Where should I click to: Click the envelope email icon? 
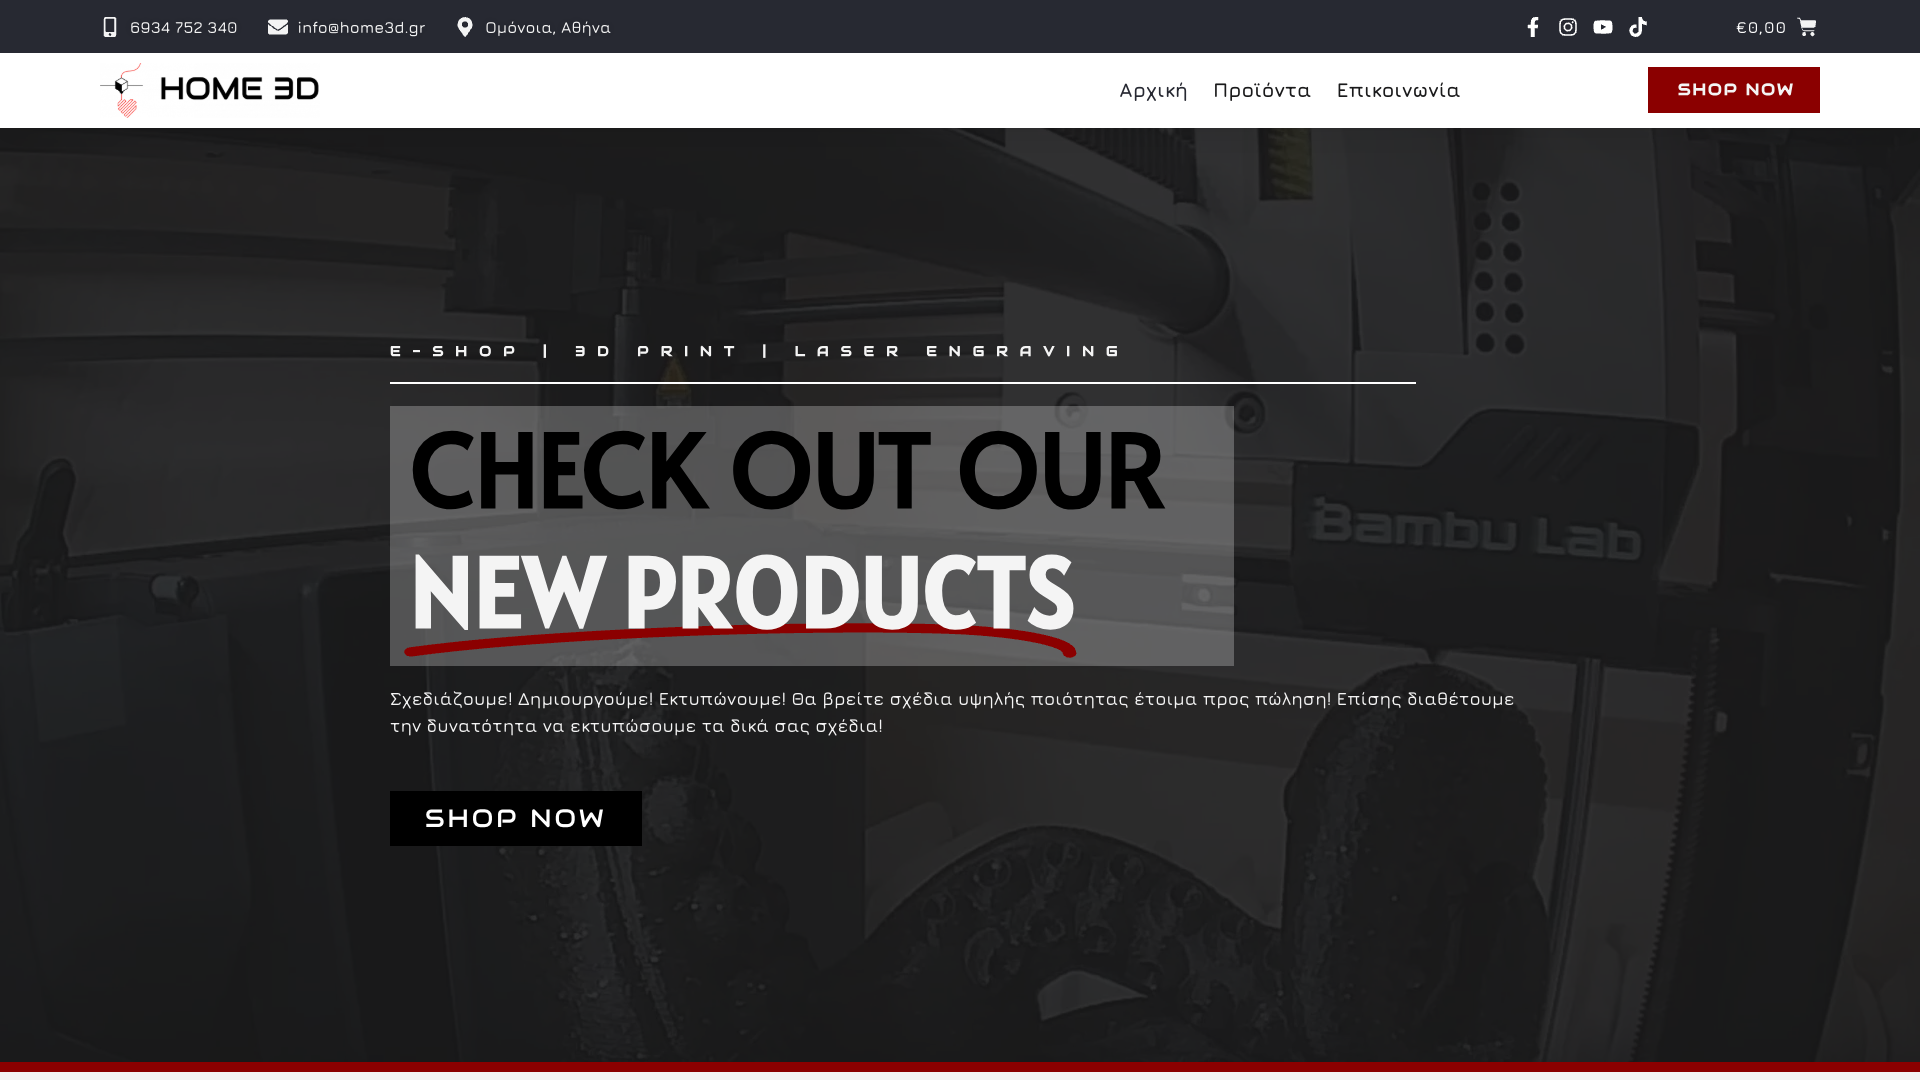pyautogui.click(x=278, y=27)
